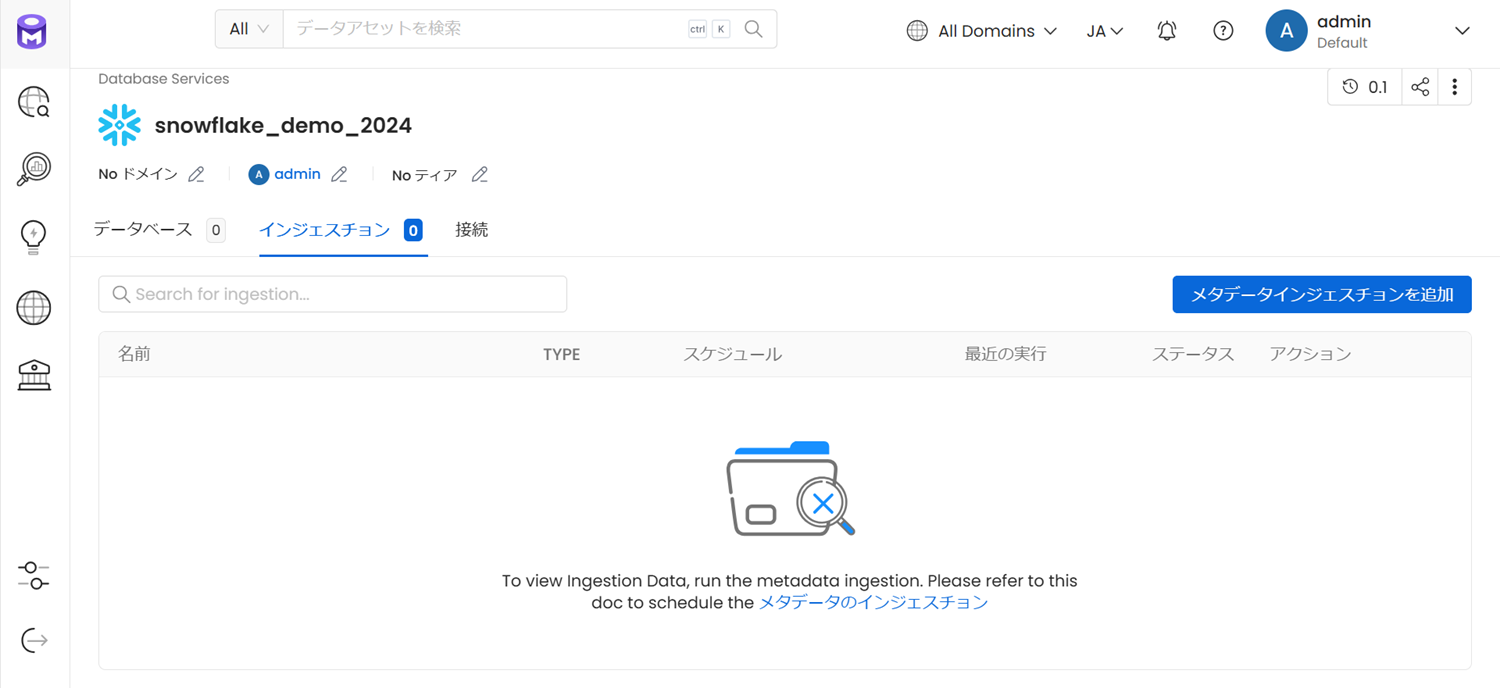1500x688 pixels.
Task: Click the 最近の実行 column header
Action: pos(1006,354)
